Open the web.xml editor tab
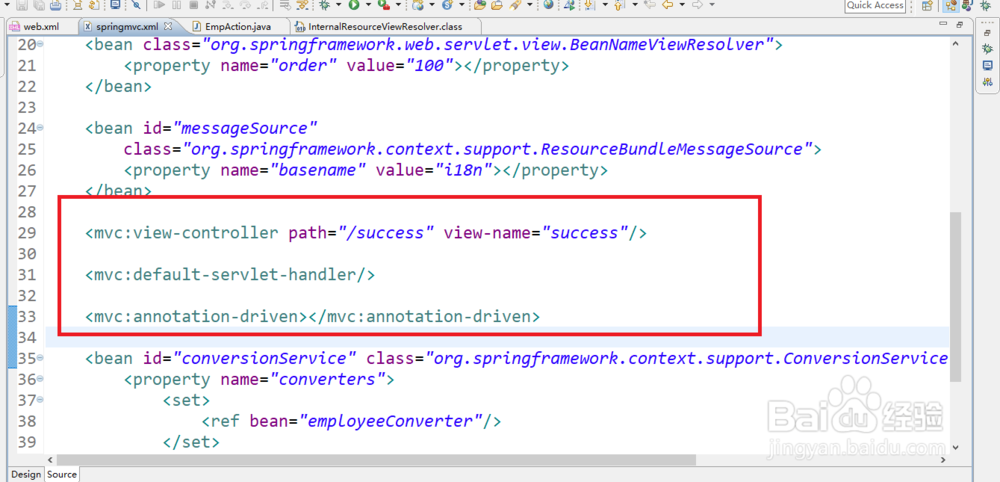Screen dimensions: 1000x482 (x=41, y=27)
